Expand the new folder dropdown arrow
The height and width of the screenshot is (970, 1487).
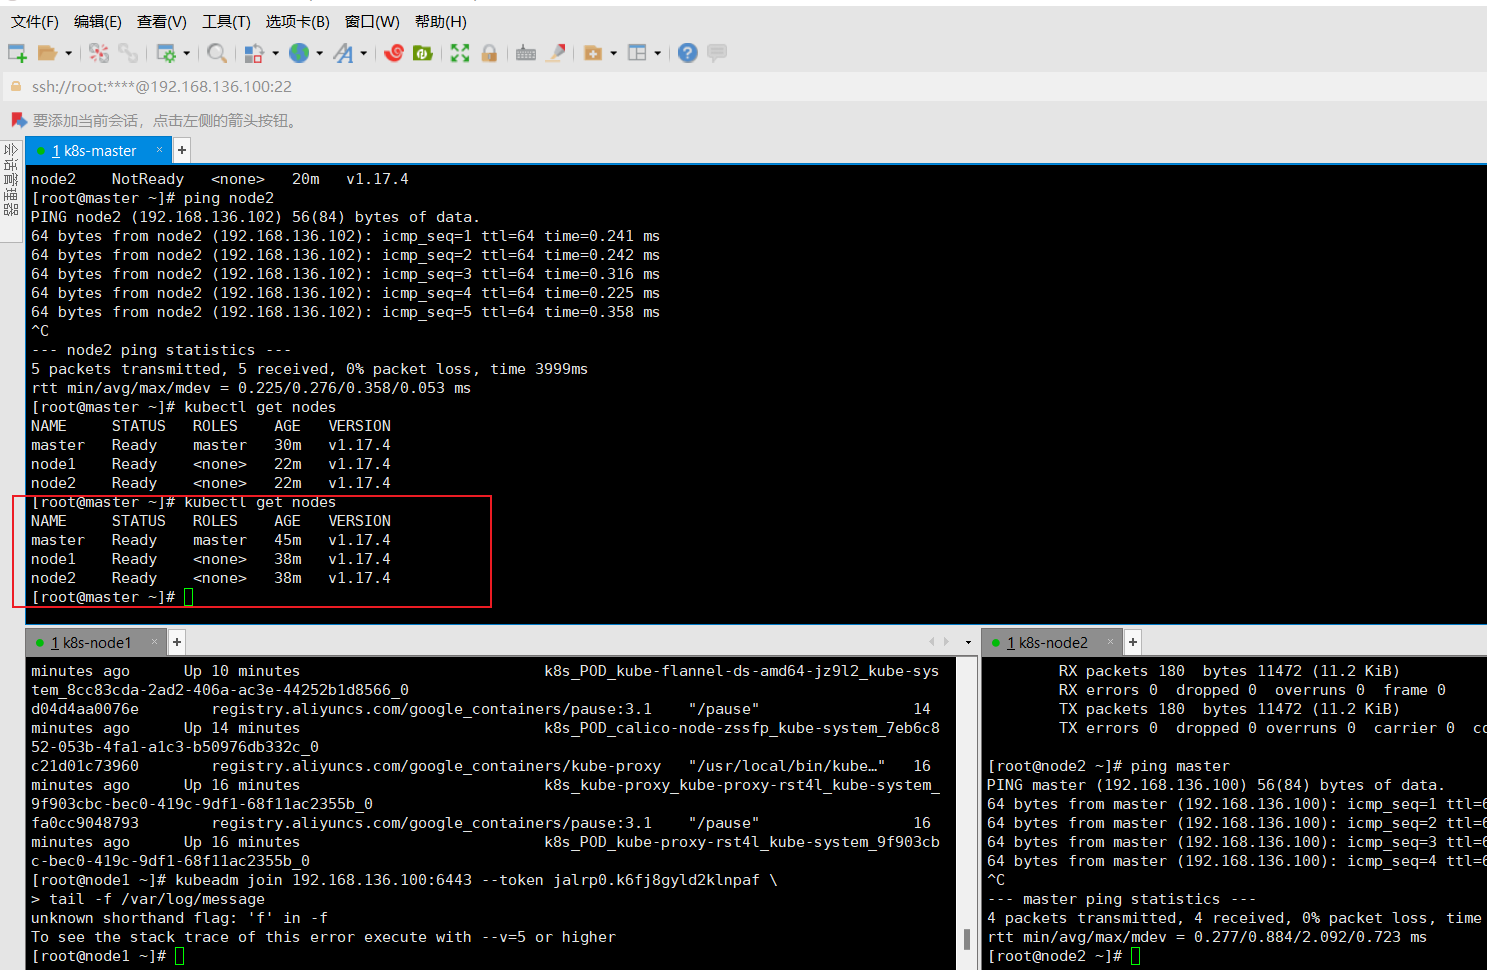coord(613,53)
